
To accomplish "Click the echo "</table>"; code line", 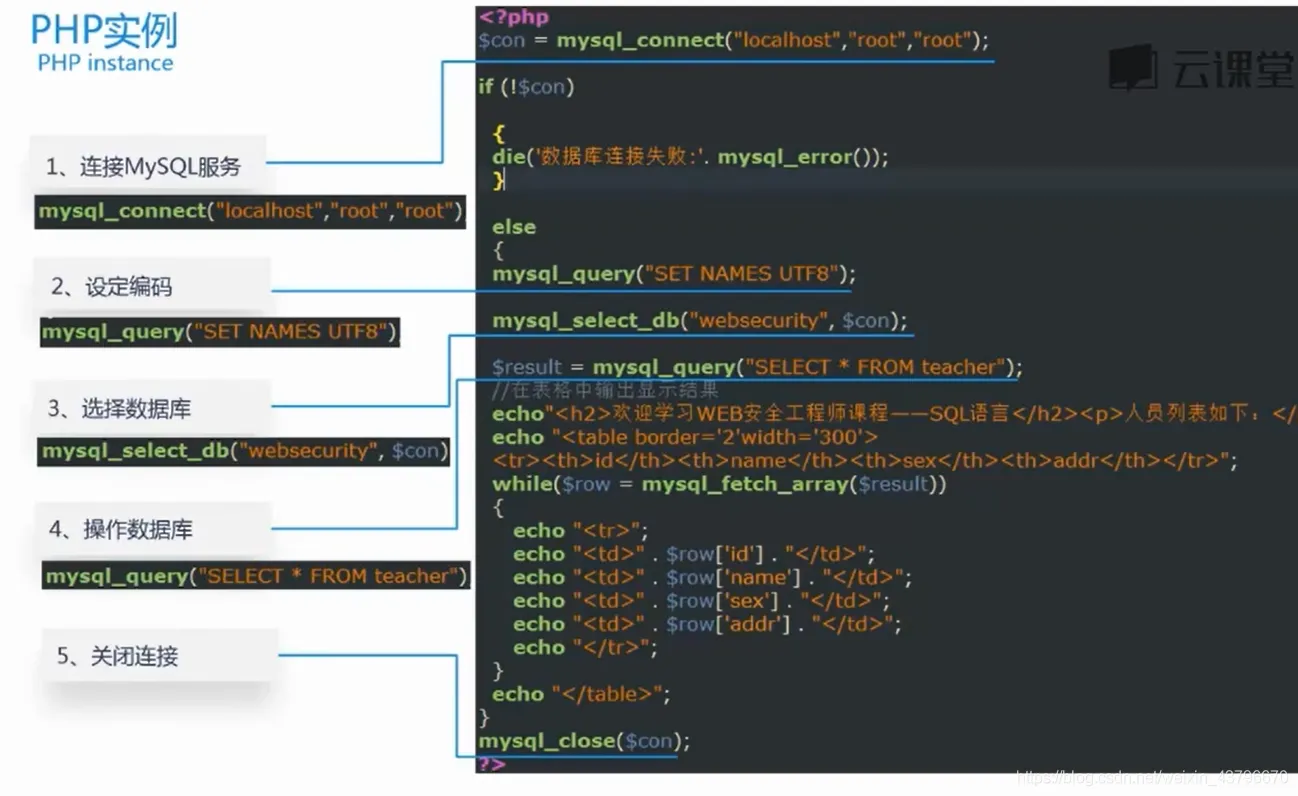I will click(581, 694).
